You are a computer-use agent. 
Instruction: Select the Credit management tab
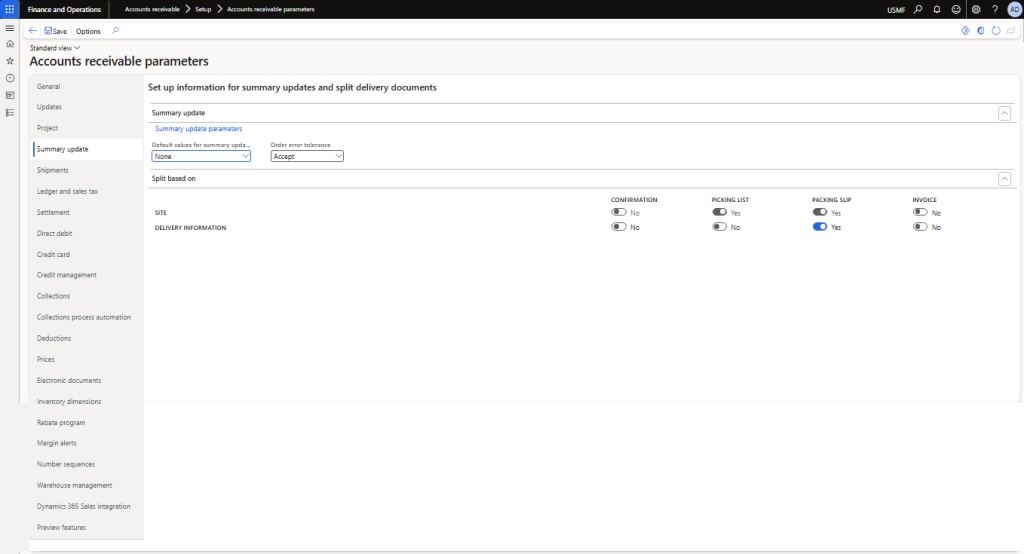click(67, 275)
